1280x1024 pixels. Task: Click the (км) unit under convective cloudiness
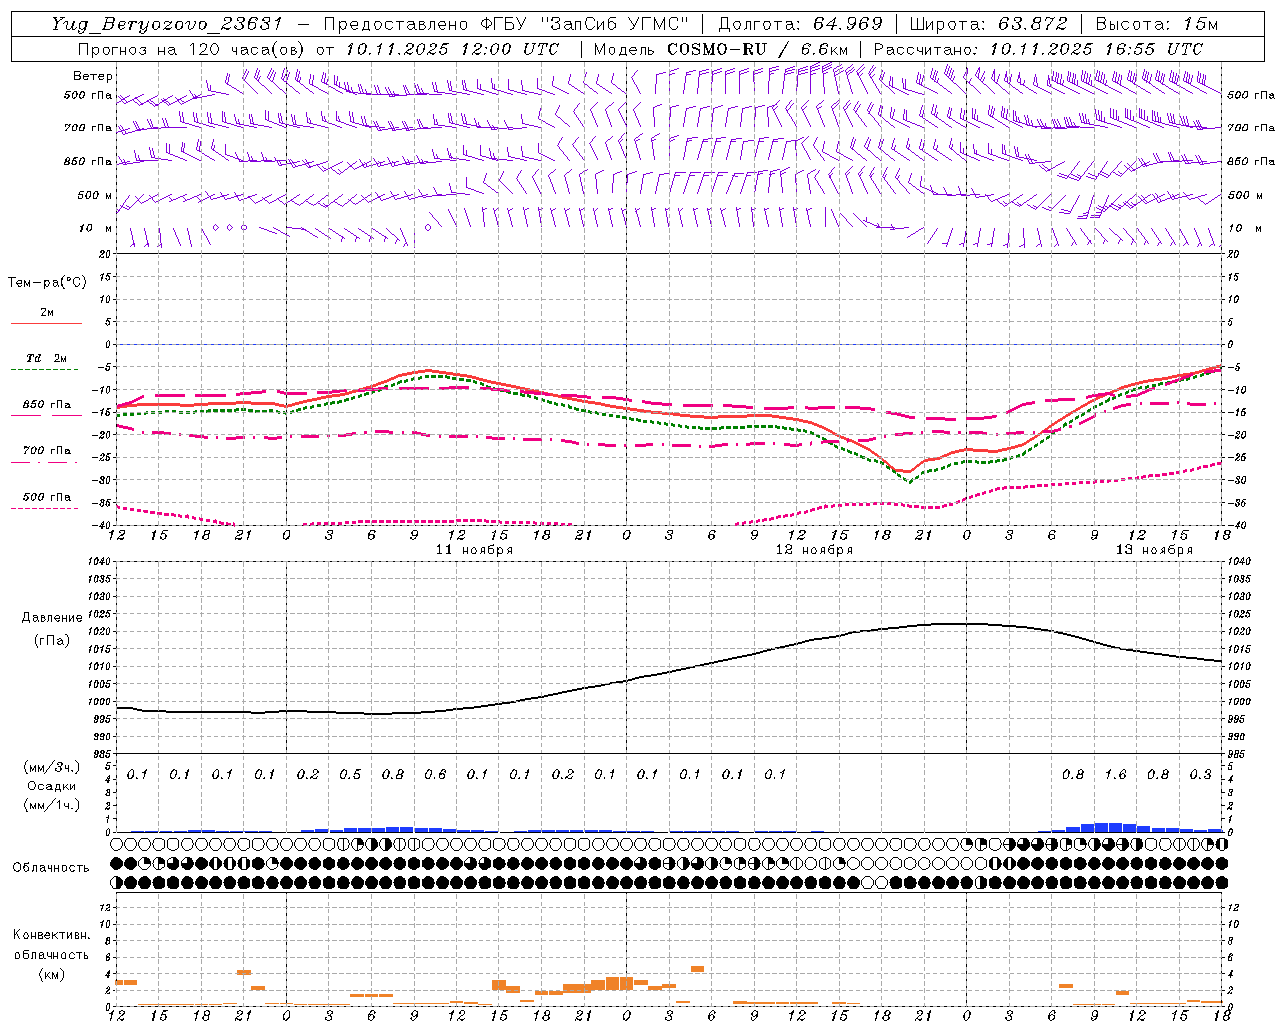(51, 975)
